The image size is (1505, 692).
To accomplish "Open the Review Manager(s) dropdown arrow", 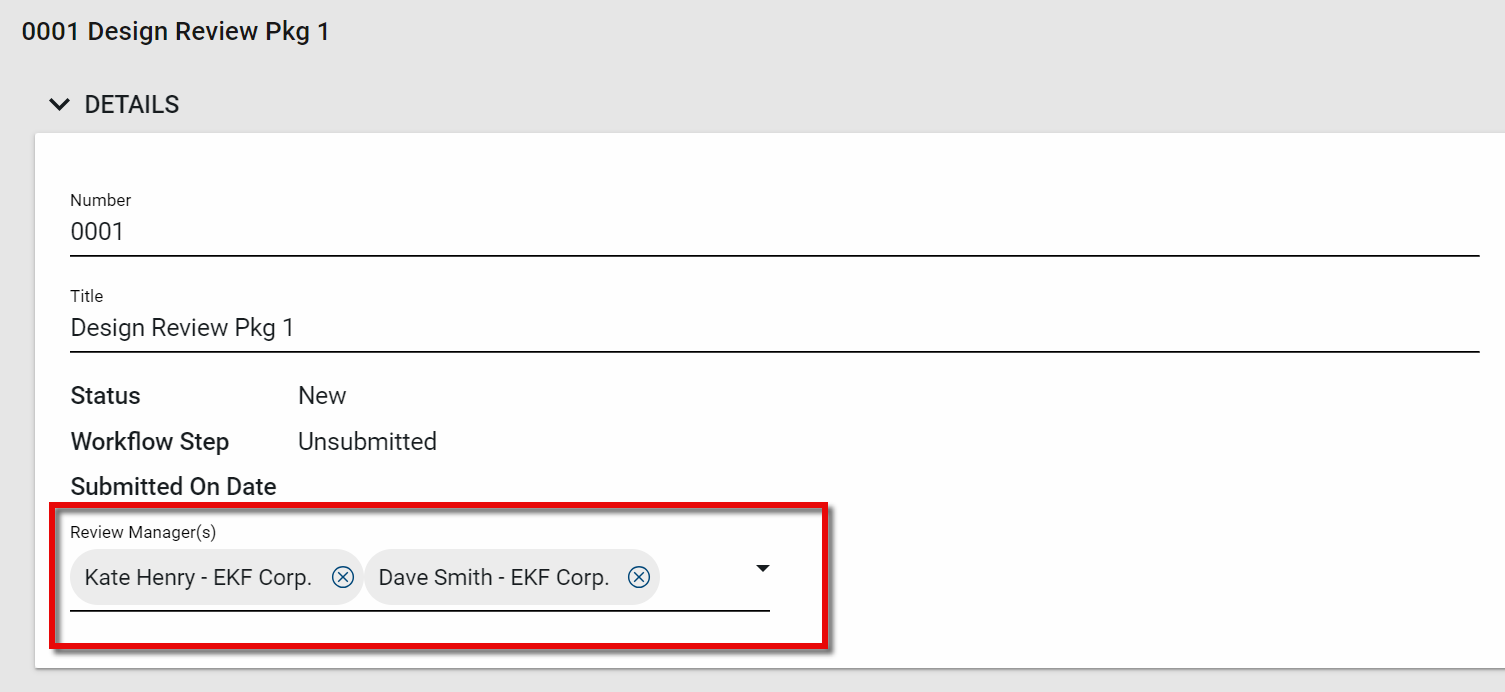I will [x=763, y=568].
